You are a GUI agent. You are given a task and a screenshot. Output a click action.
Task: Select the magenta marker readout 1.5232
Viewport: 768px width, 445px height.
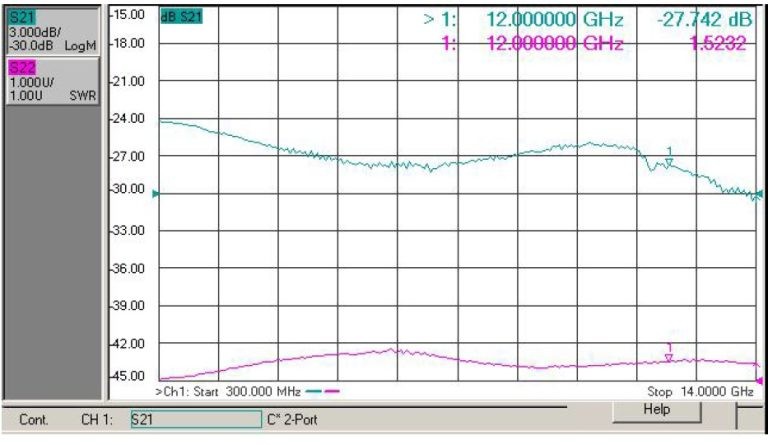[x=718, y=44]
